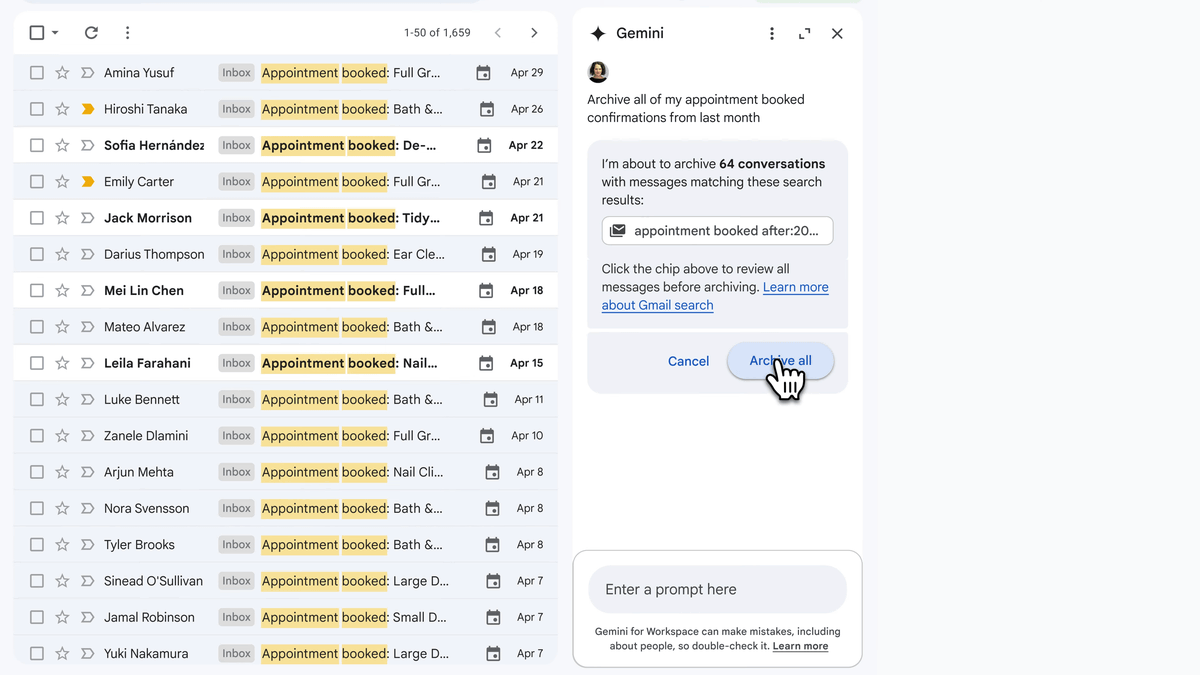This screenshot has width=1200, height=675.
Task: Open calendar icon on Sofia Hernández email
Action: click(484, 145)
